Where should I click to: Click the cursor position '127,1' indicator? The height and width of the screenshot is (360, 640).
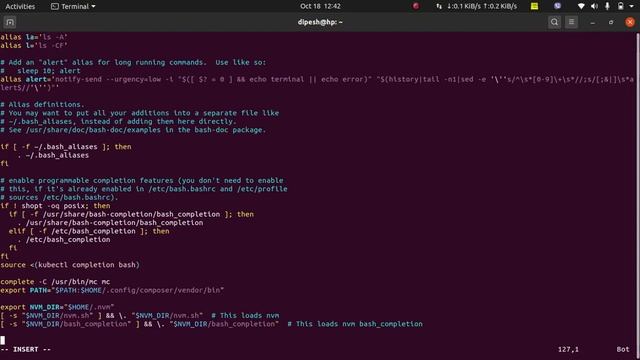click(x=568, y=349)
